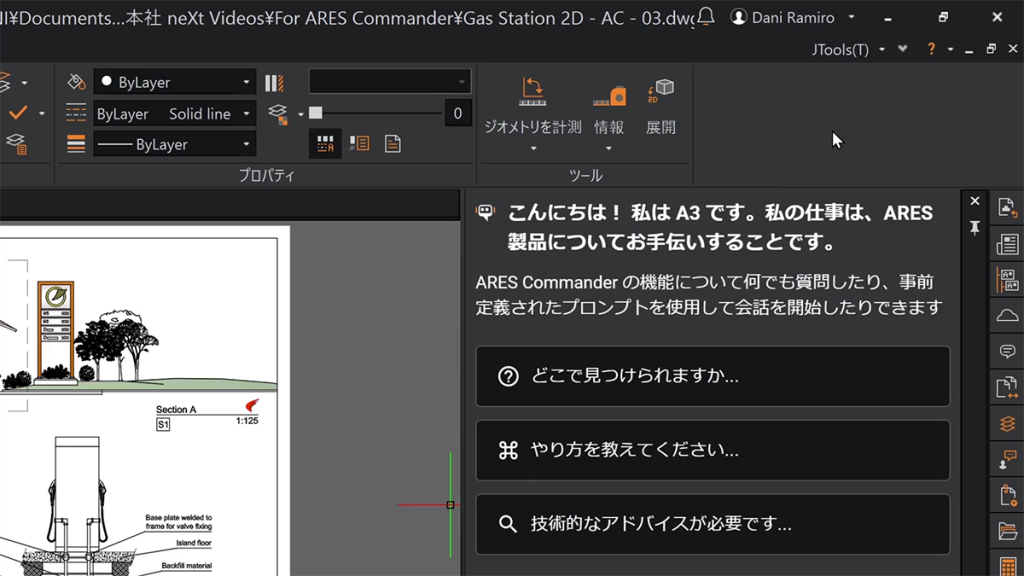The height and width of the screenshot is (576, 1024).
Task: Click the やり方を教えてください prompt button
Action: point(713,450)
